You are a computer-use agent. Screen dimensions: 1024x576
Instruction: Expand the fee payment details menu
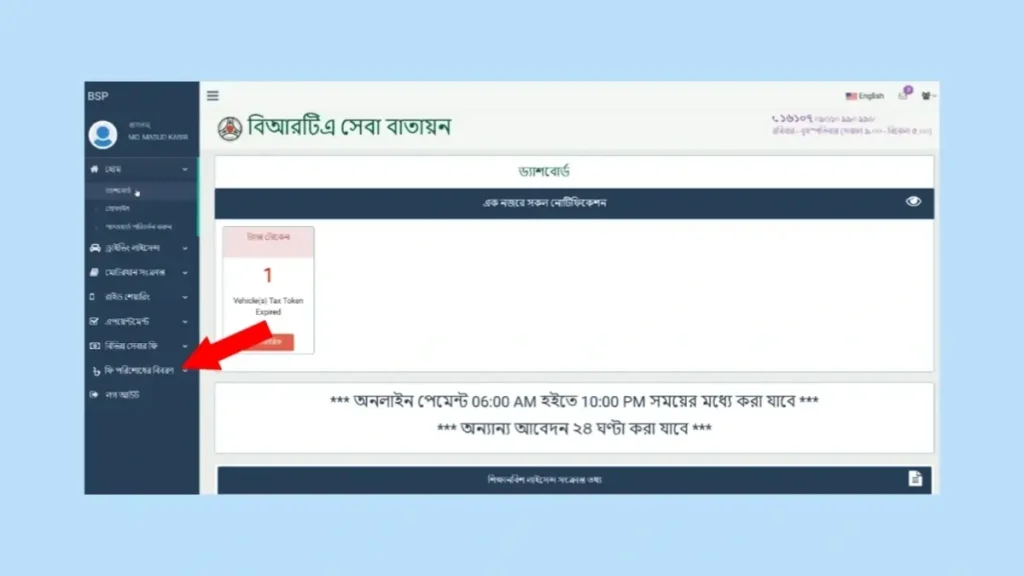[138, 370]
